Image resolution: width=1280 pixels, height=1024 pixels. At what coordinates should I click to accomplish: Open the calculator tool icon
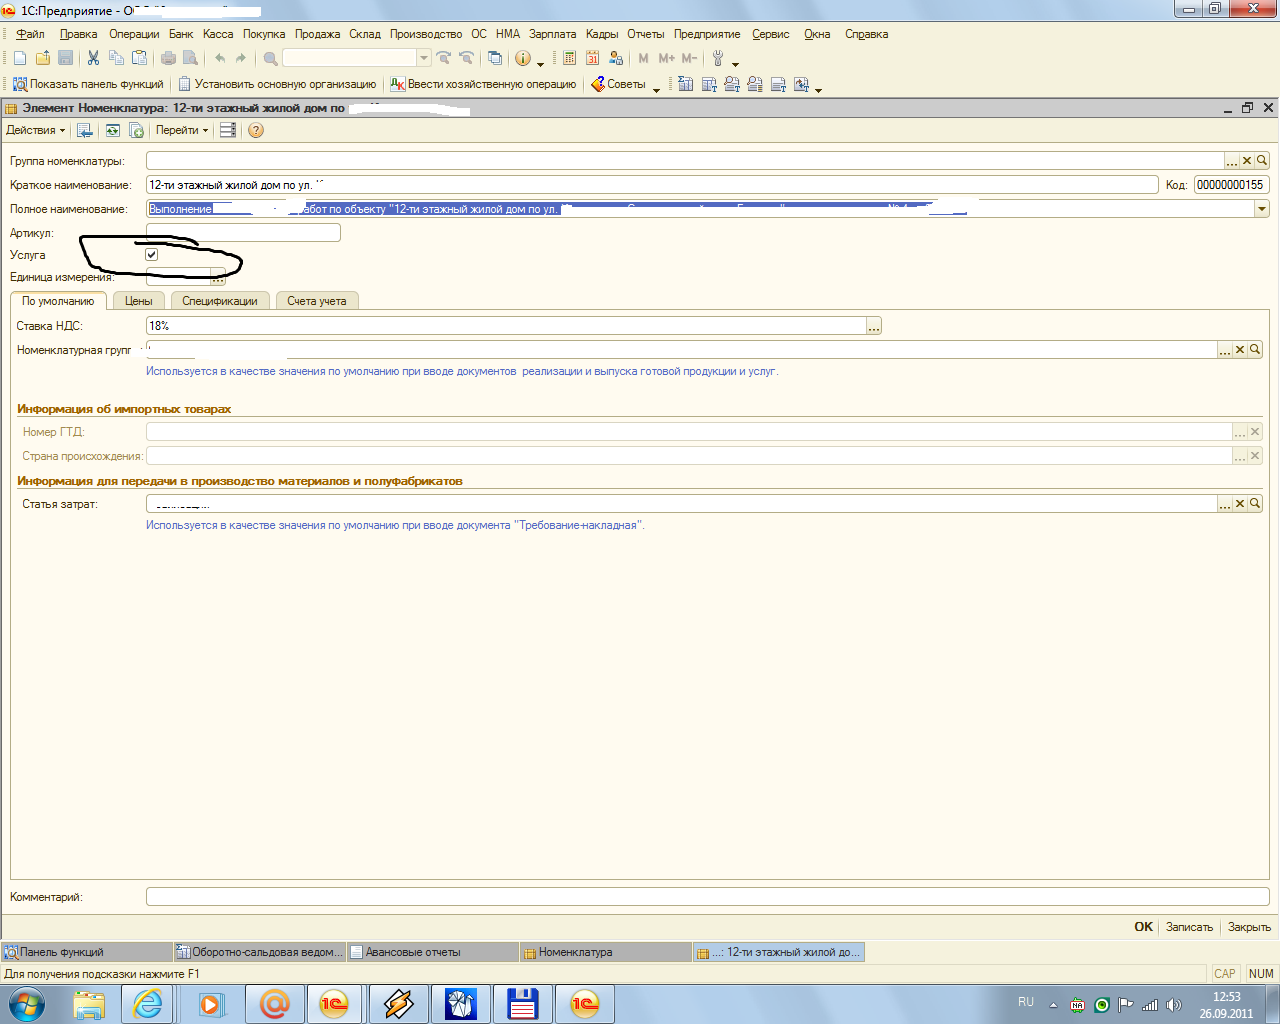[x=570, y=58]
